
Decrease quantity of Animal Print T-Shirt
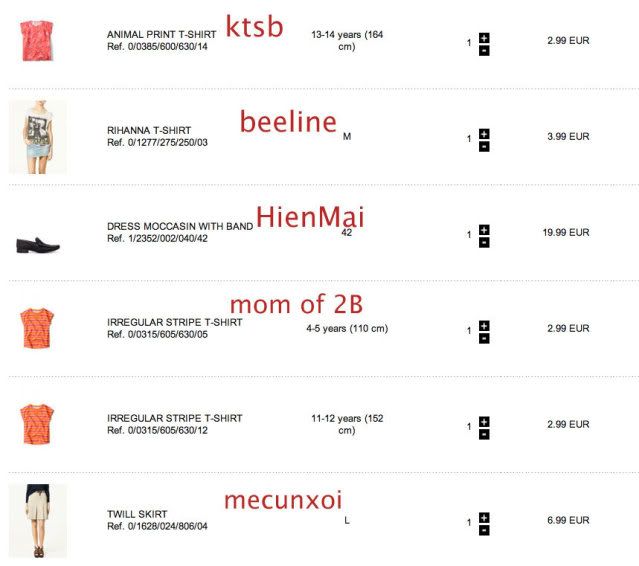tap(484, 49)
